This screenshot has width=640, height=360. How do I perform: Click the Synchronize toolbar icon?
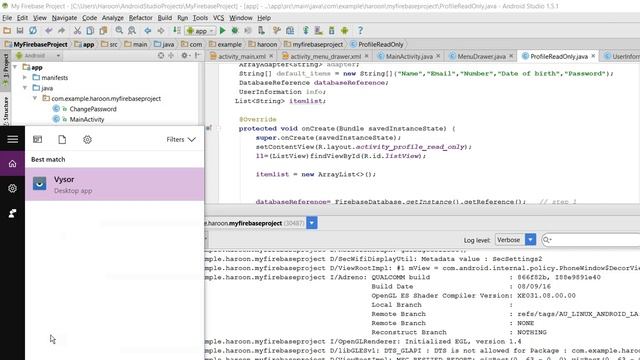[x=33, y=31]
